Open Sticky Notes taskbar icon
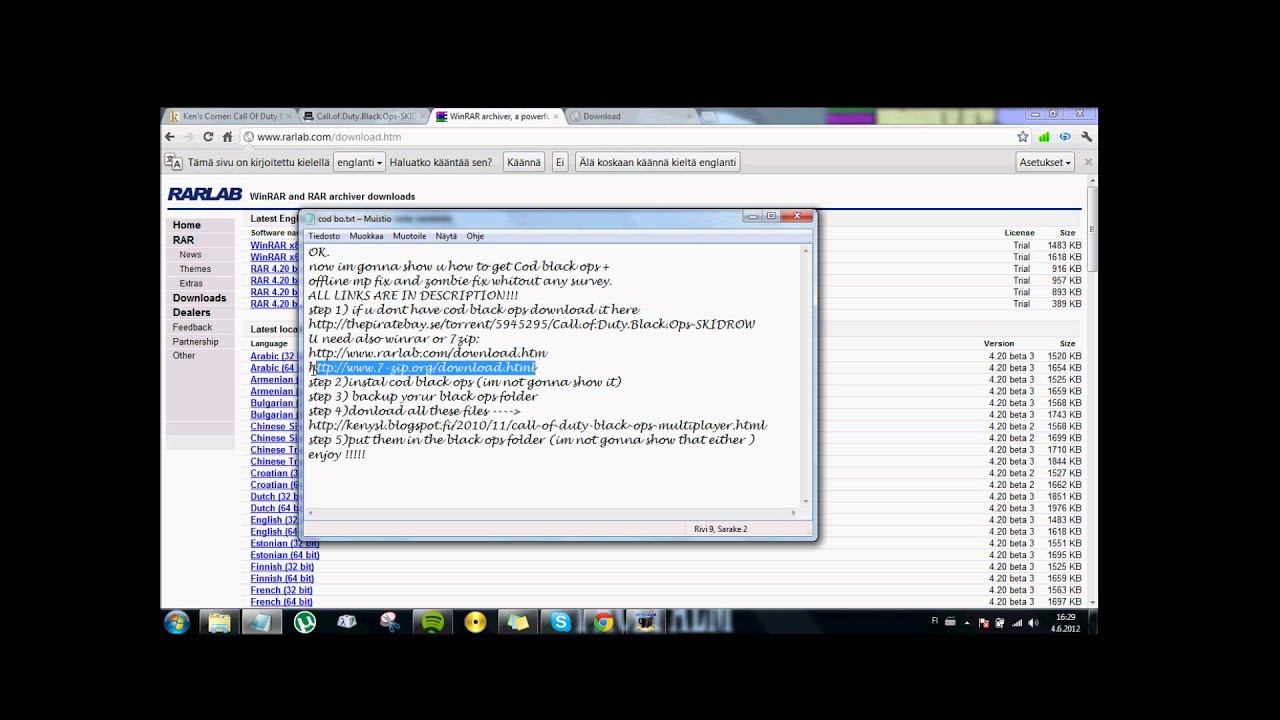Image resolution: width=1280 pixels, height=720 pixels. point(518,623)
